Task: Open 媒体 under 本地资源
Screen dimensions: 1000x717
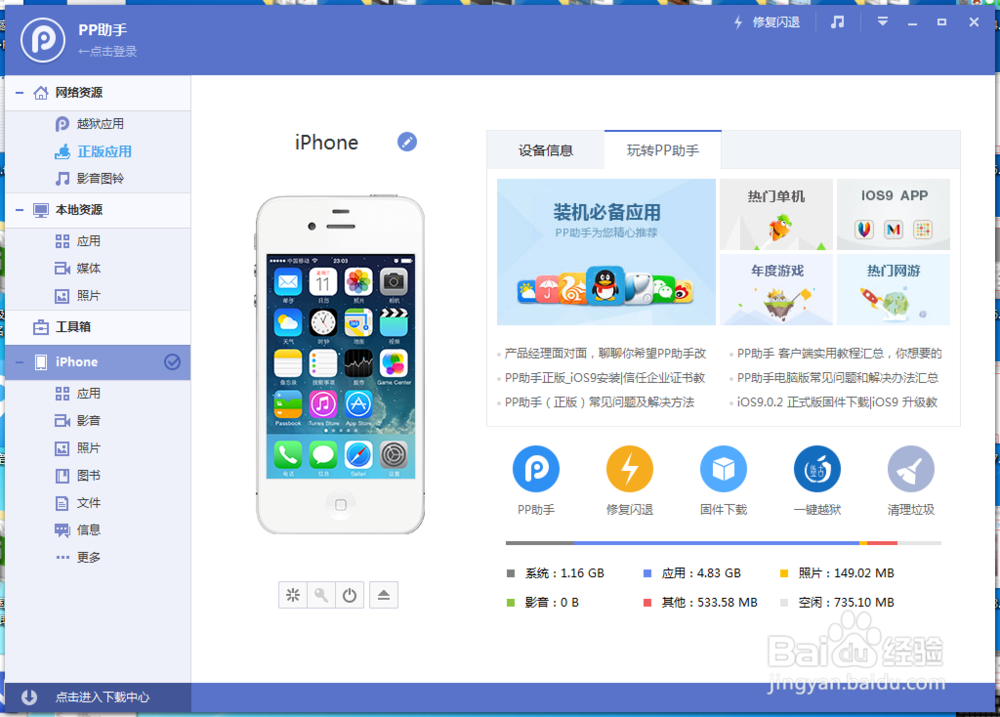Action: point(78,269)
